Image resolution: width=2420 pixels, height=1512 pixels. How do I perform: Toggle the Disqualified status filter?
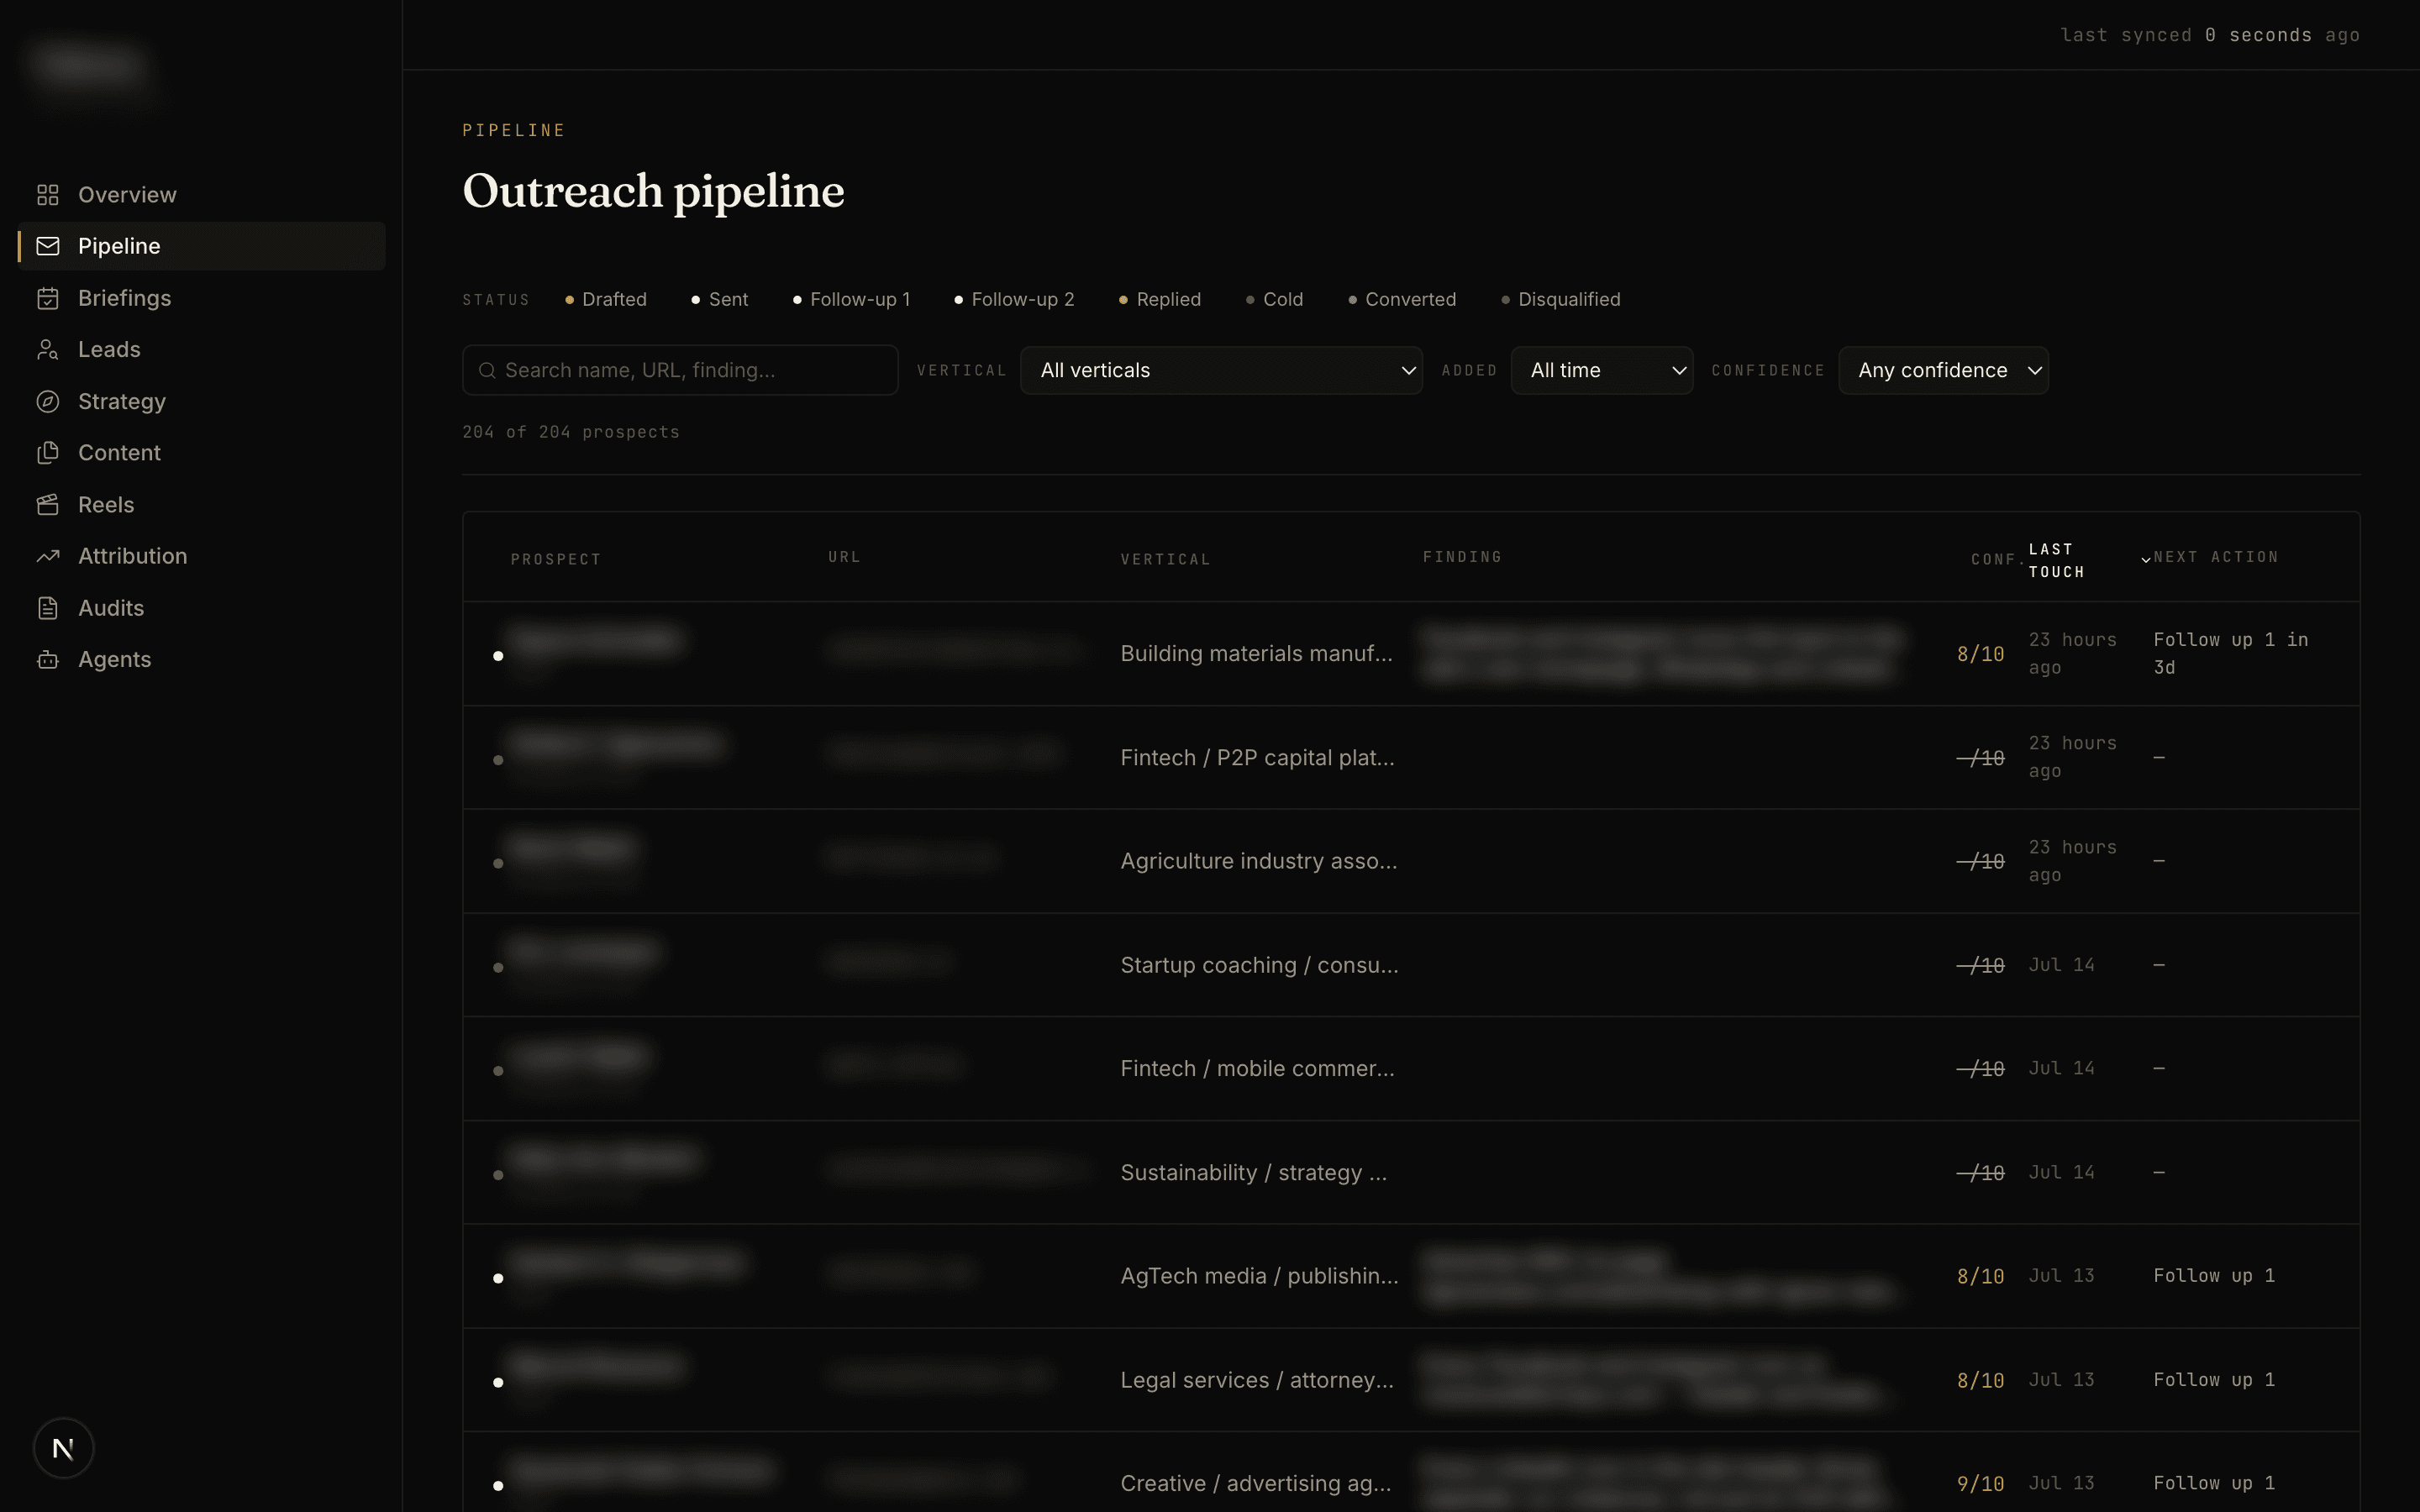[1561, 299]
